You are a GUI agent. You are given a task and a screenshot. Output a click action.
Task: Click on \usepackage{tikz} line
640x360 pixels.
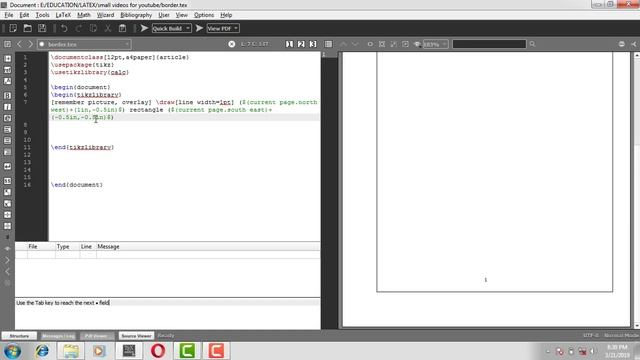(82, 65)
